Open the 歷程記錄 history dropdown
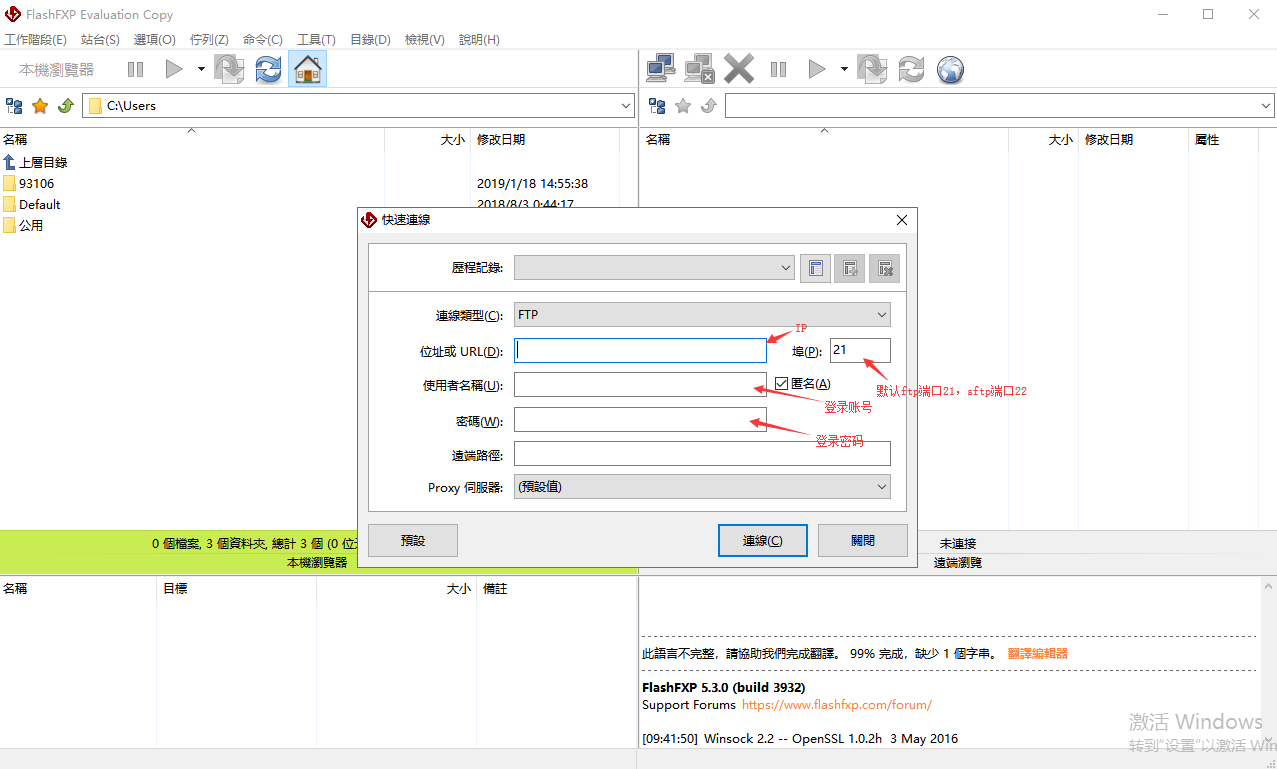The height and width of the screenshot is (769, 1277). 654,268
